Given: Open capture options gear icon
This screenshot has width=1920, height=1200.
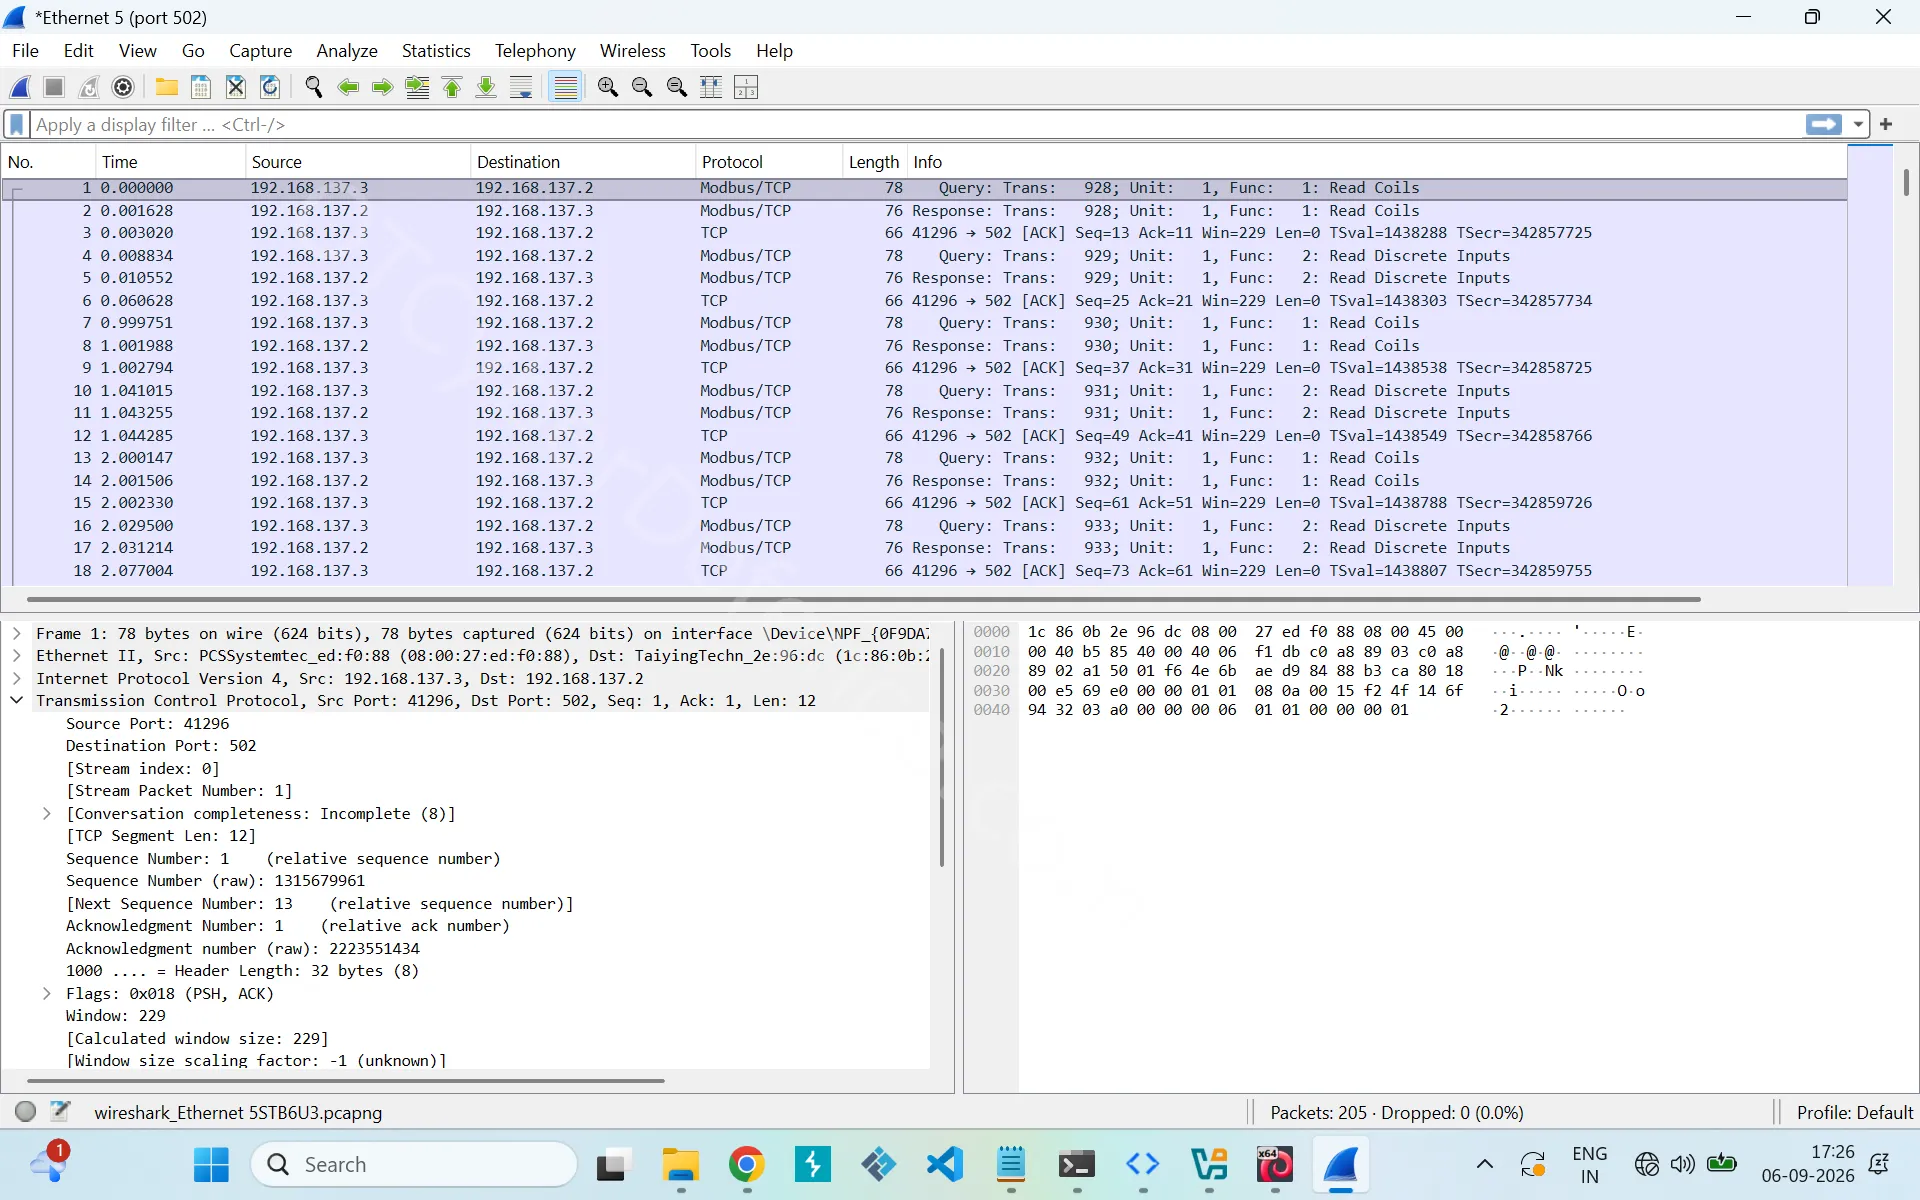Looking at the screenshot, I should pos(123,87).
